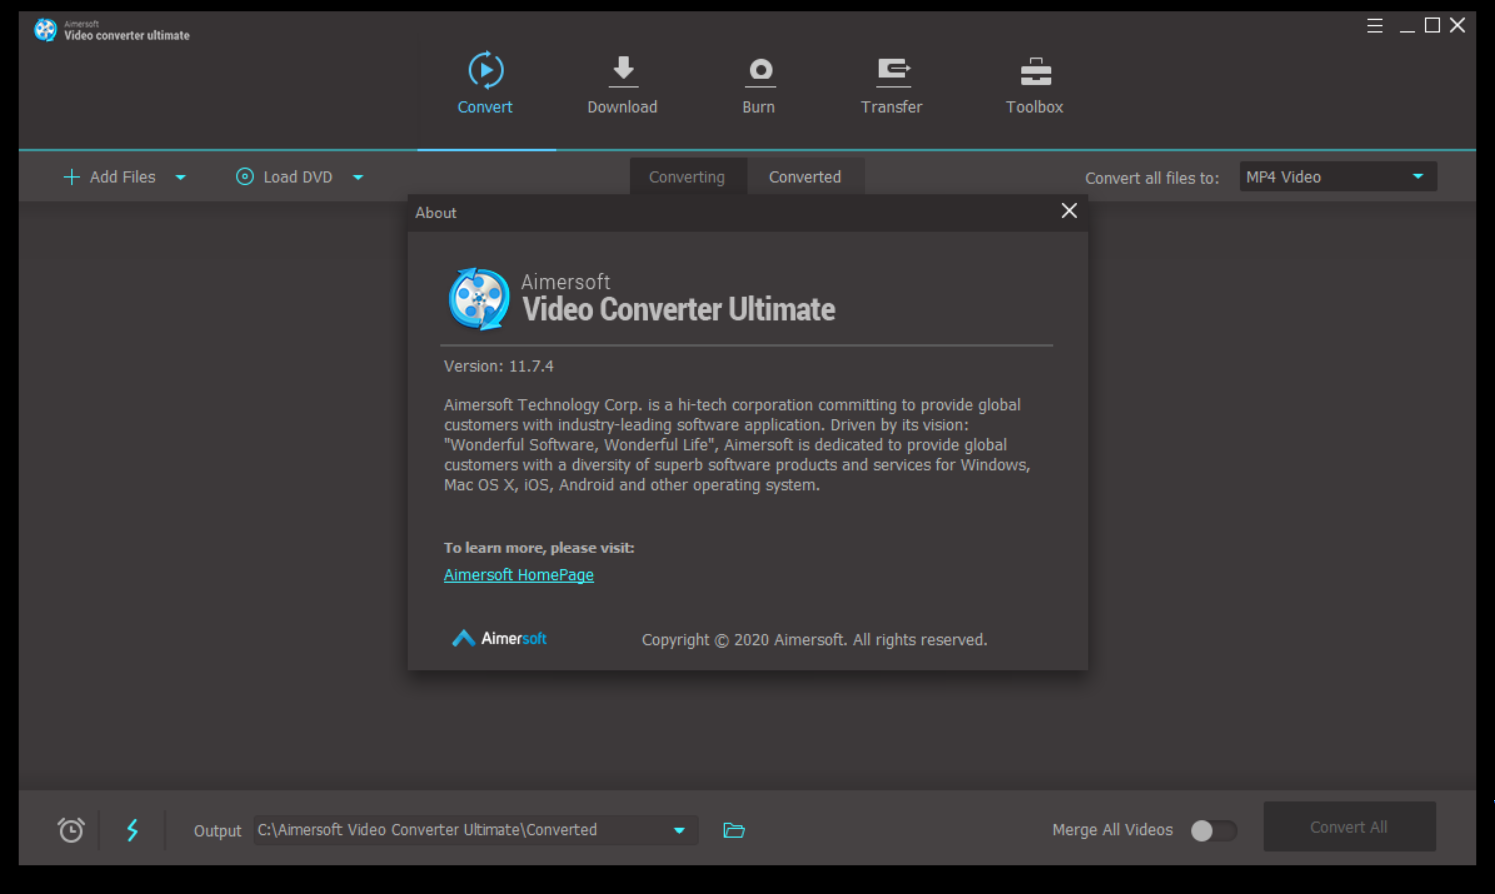The height and width of the screenshot is (894, 1495).
Task: Click the Aimersoft logo in About dialog
Action: pyautogui.click(x=499, y=638)
